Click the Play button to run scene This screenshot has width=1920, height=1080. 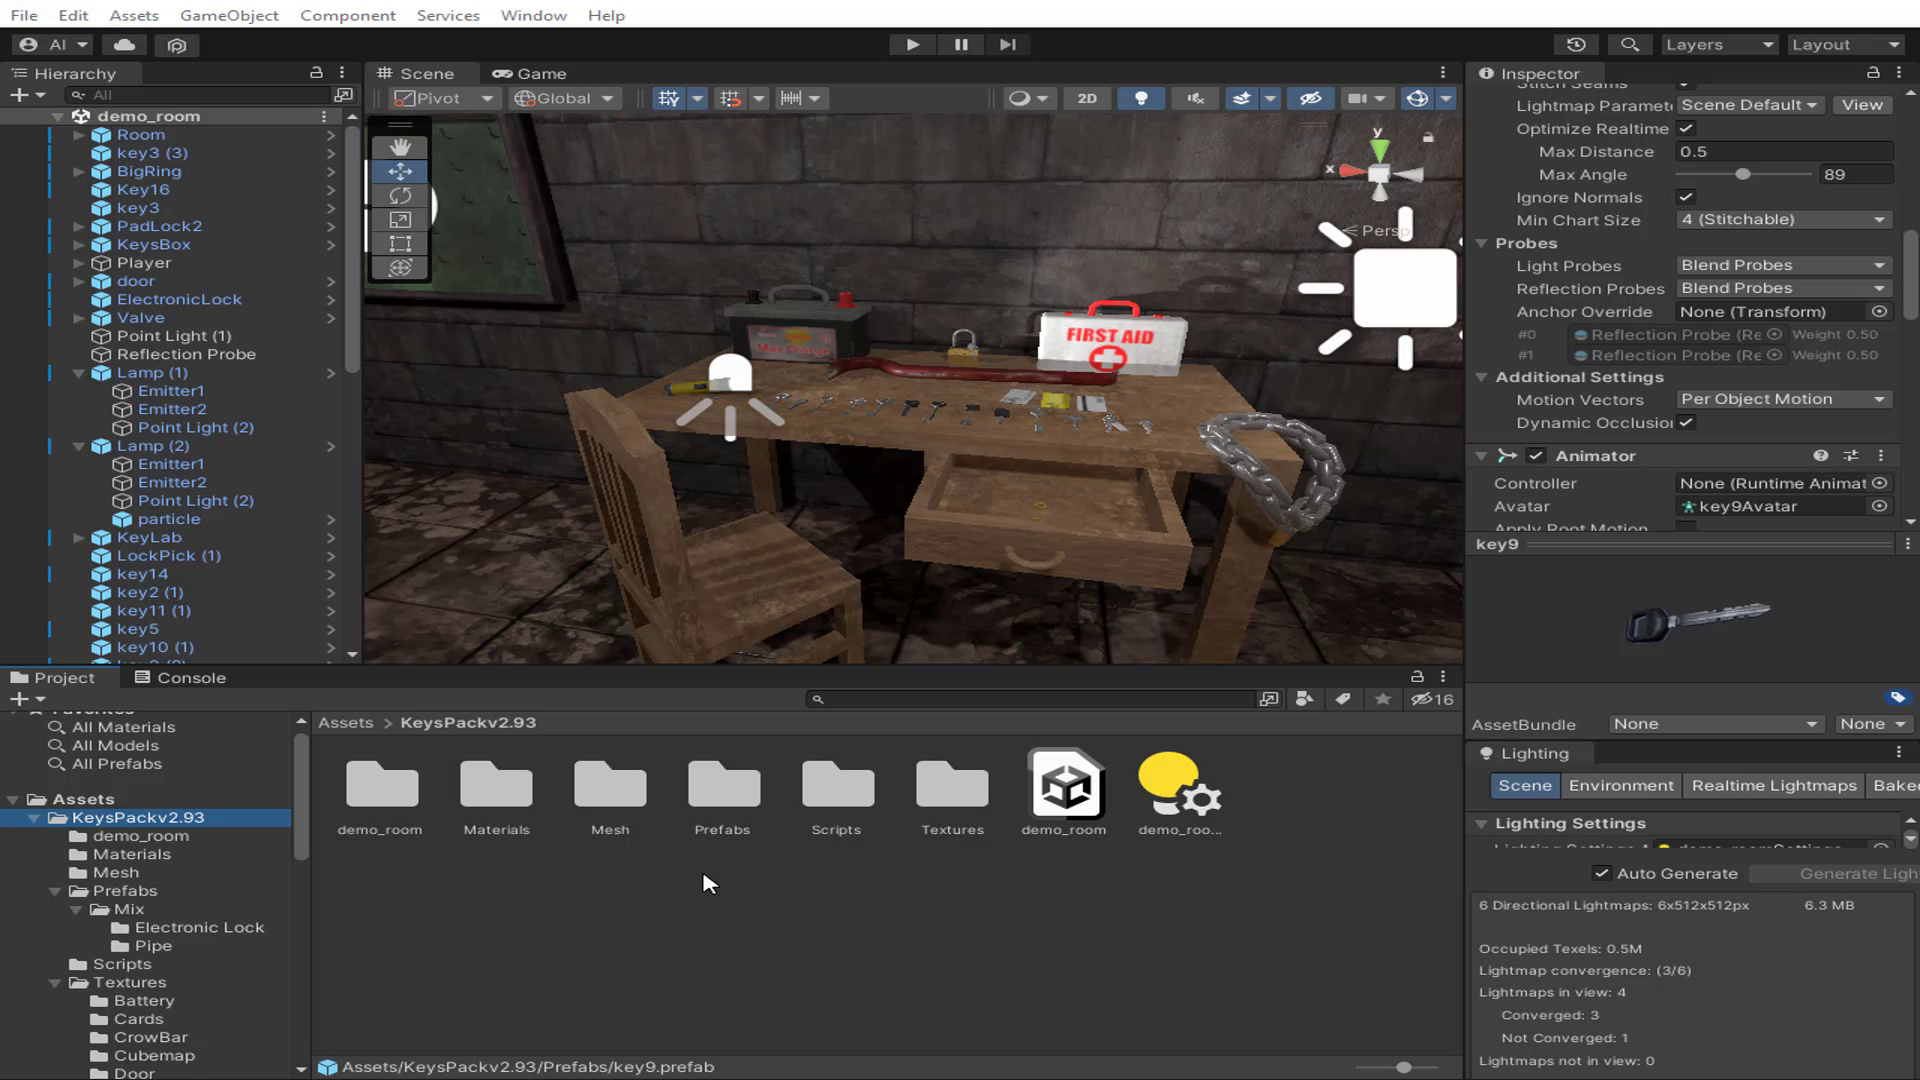913,44
